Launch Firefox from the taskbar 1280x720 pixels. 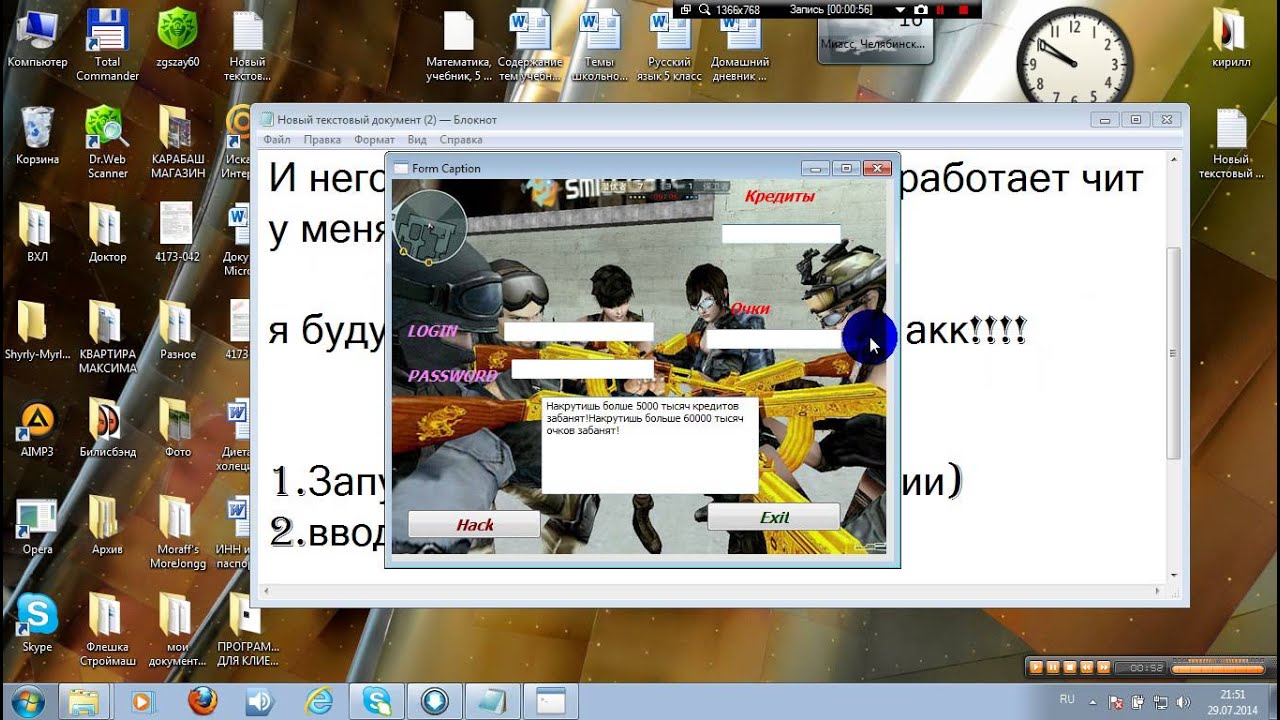coord(201,700)
